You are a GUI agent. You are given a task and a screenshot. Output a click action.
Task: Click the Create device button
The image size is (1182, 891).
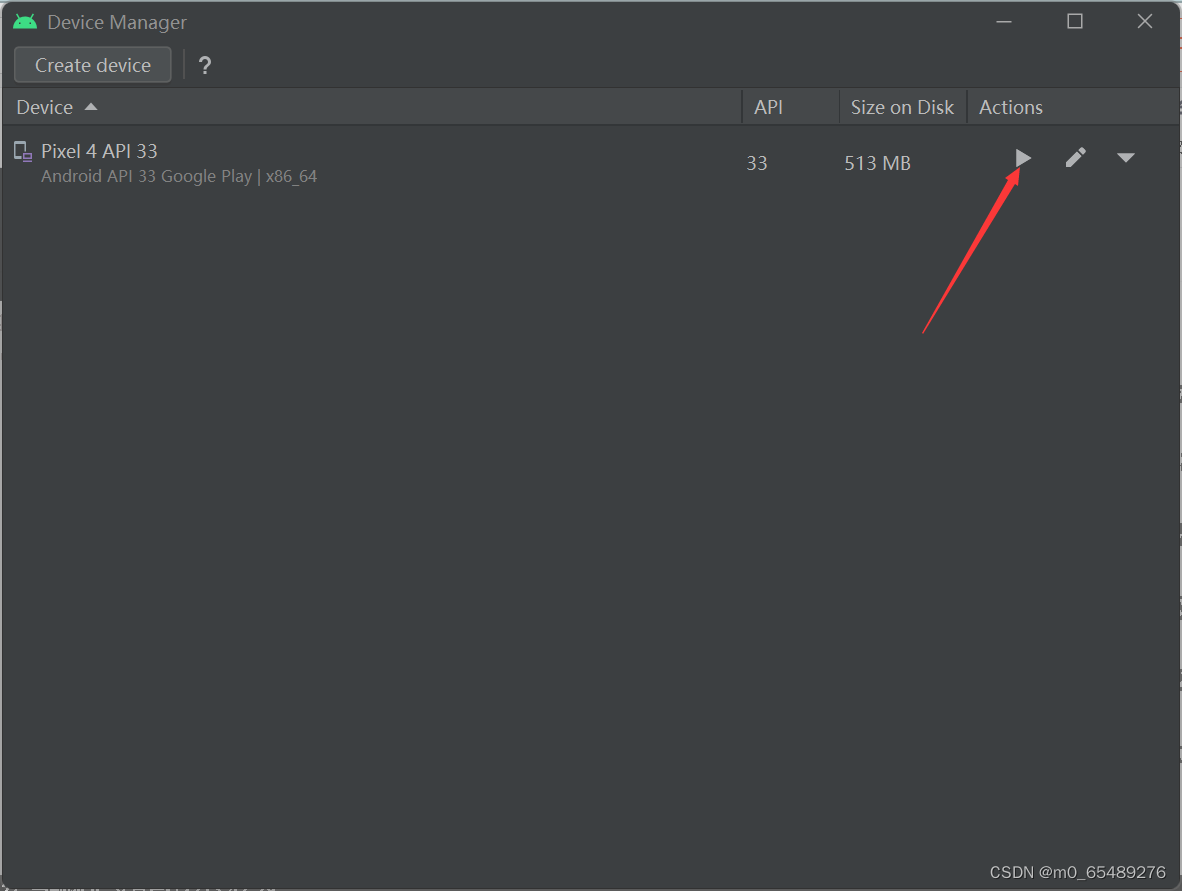pos(93,66)
